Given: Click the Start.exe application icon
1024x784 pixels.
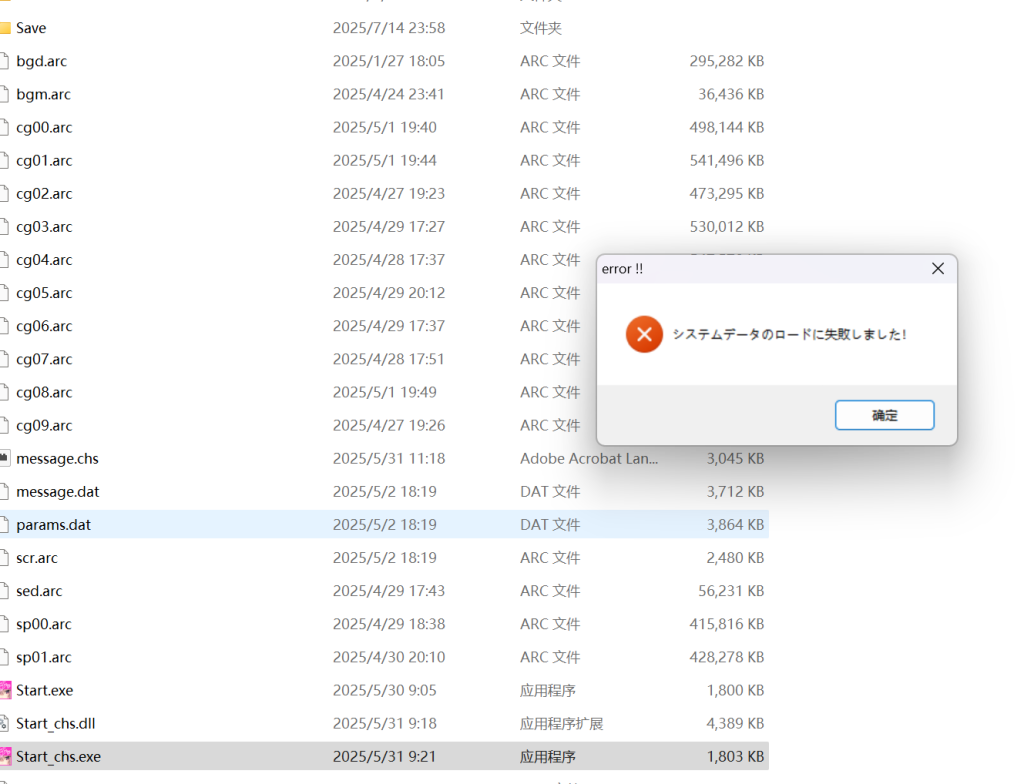Looking at the screenshot, I should point(5,691).
